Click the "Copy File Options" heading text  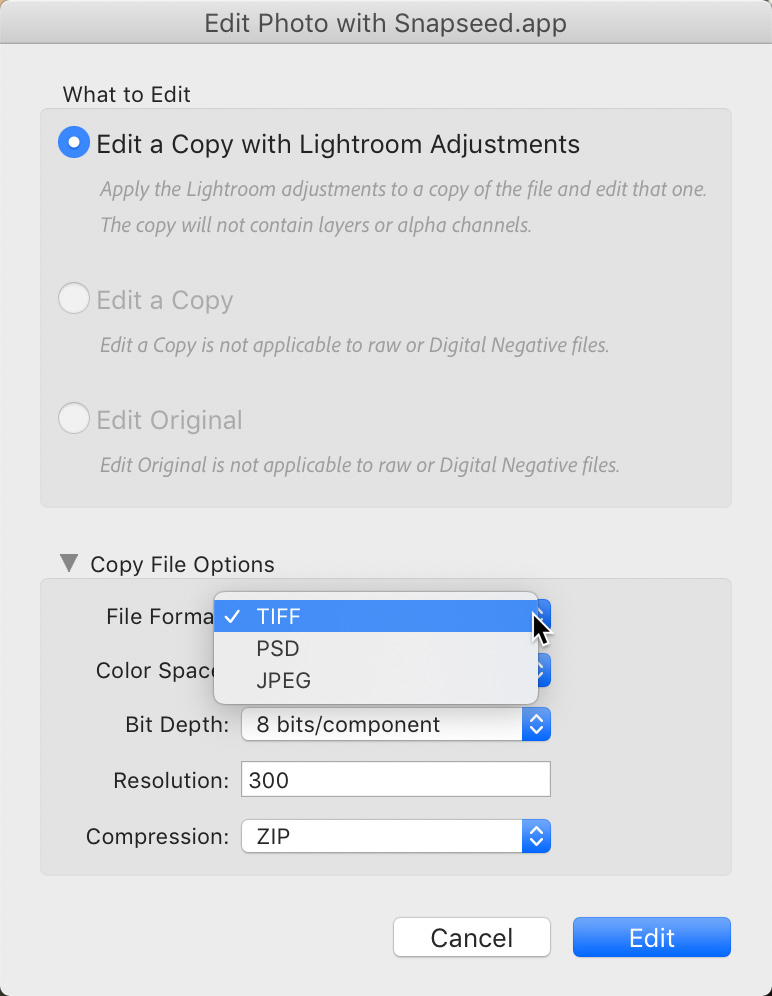182,564
